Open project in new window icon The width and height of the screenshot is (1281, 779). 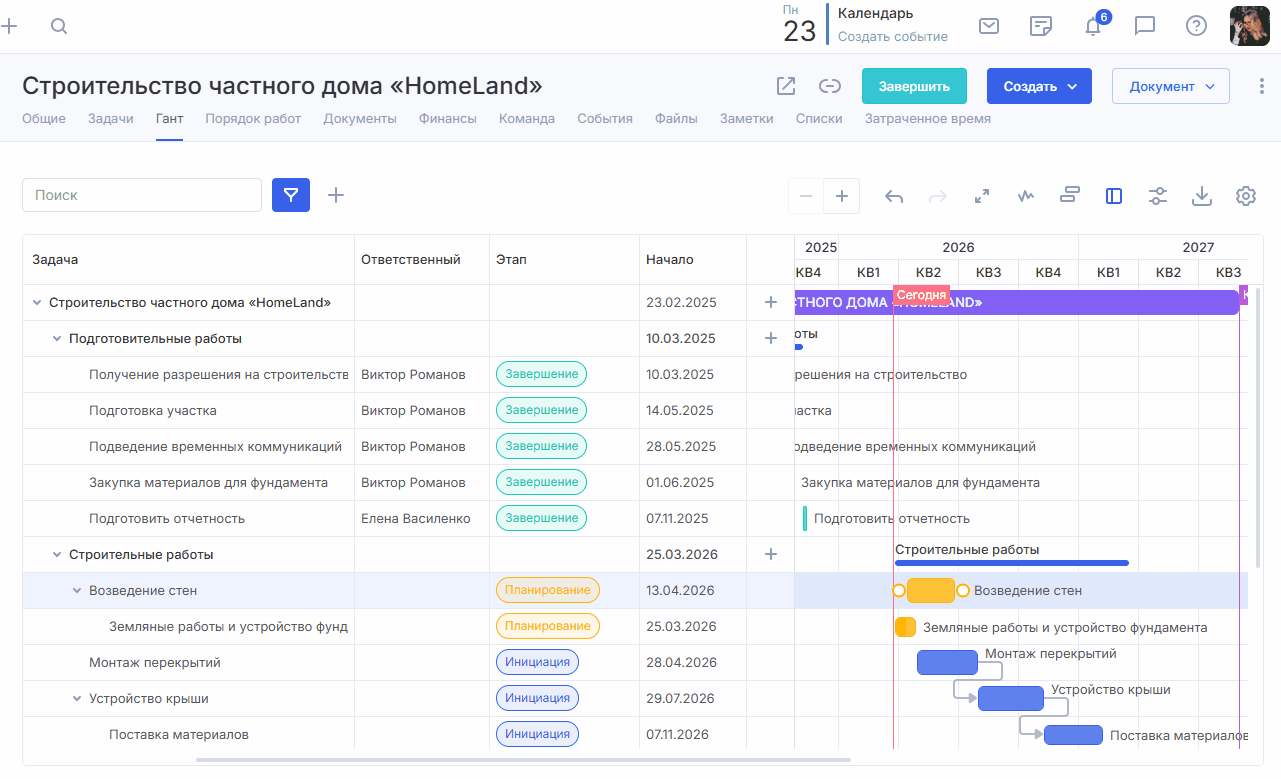[x=786, y=86]
